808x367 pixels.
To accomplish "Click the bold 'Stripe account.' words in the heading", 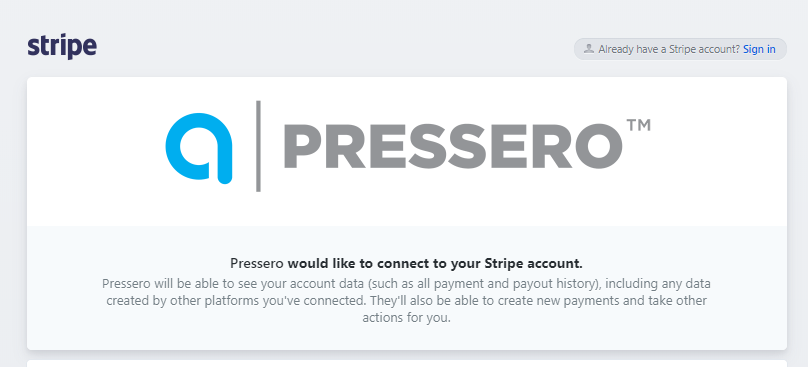I will 534,263.
